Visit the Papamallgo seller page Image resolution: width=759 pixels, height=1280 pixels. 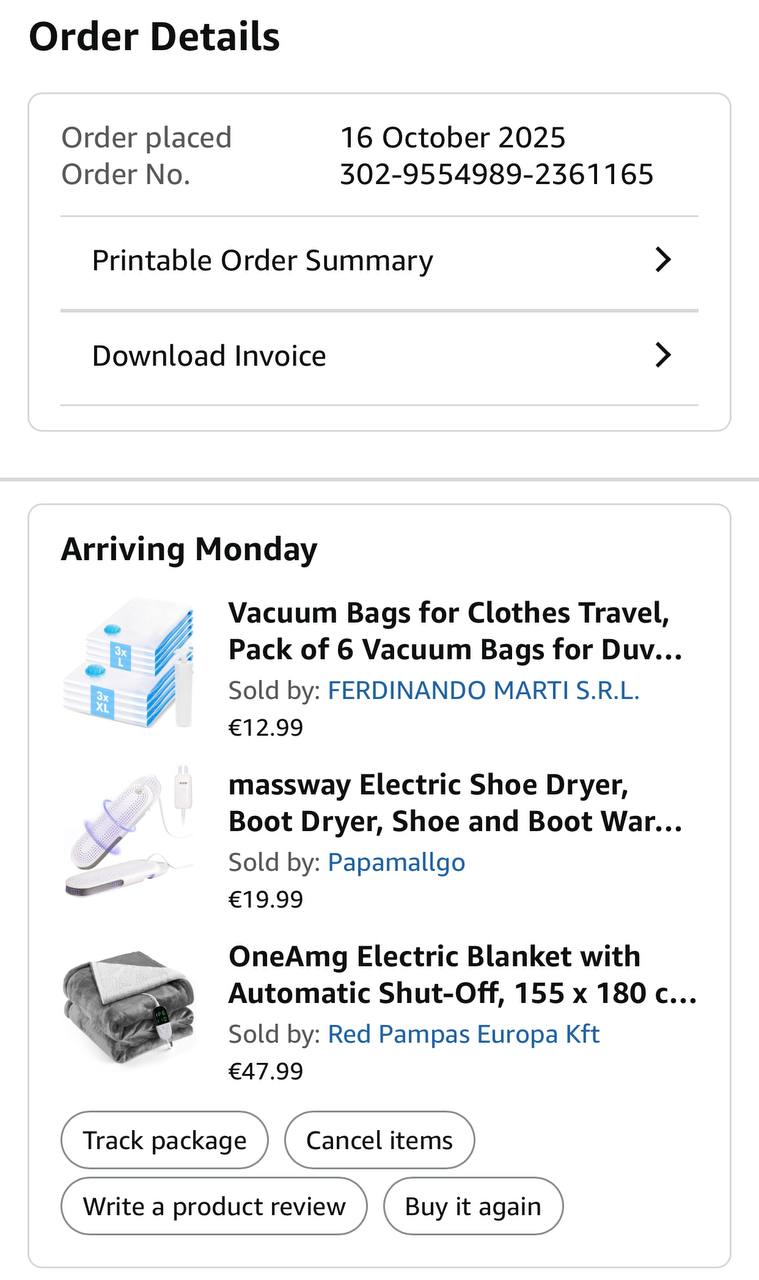(x=396, y=862)
